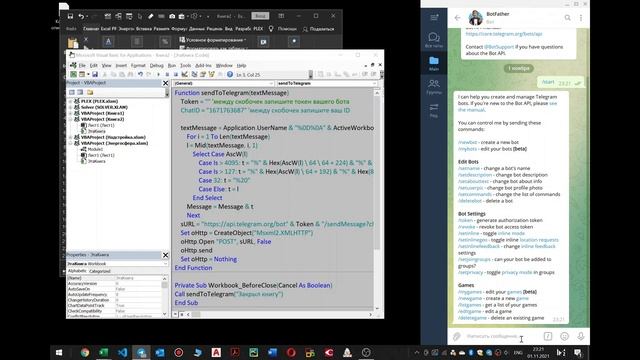Open Chrome from the Windows taskbar

click(85, 352)
